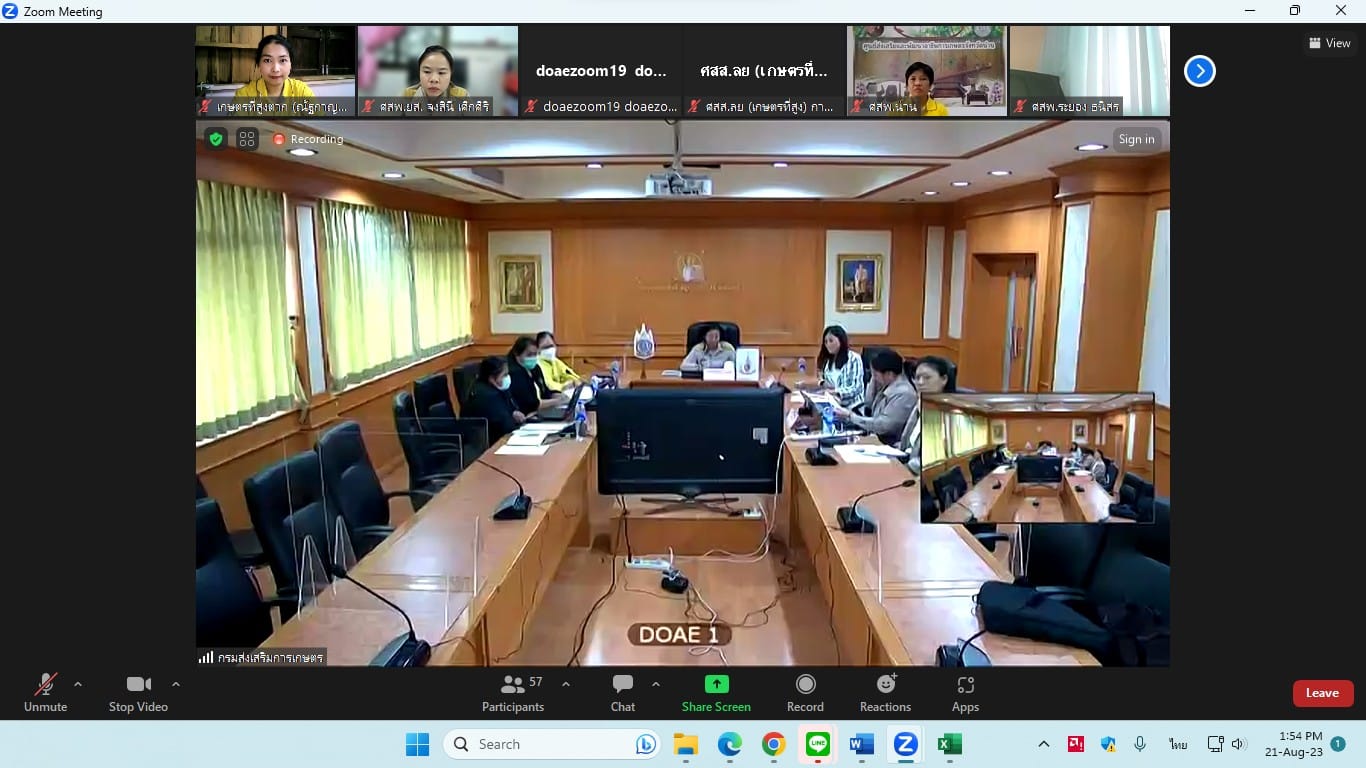Viewport: 1366px width, 768px height.
Task: Click the grid layout icon beside Recording
Action: pyautogui.click(x=247, y=139)
